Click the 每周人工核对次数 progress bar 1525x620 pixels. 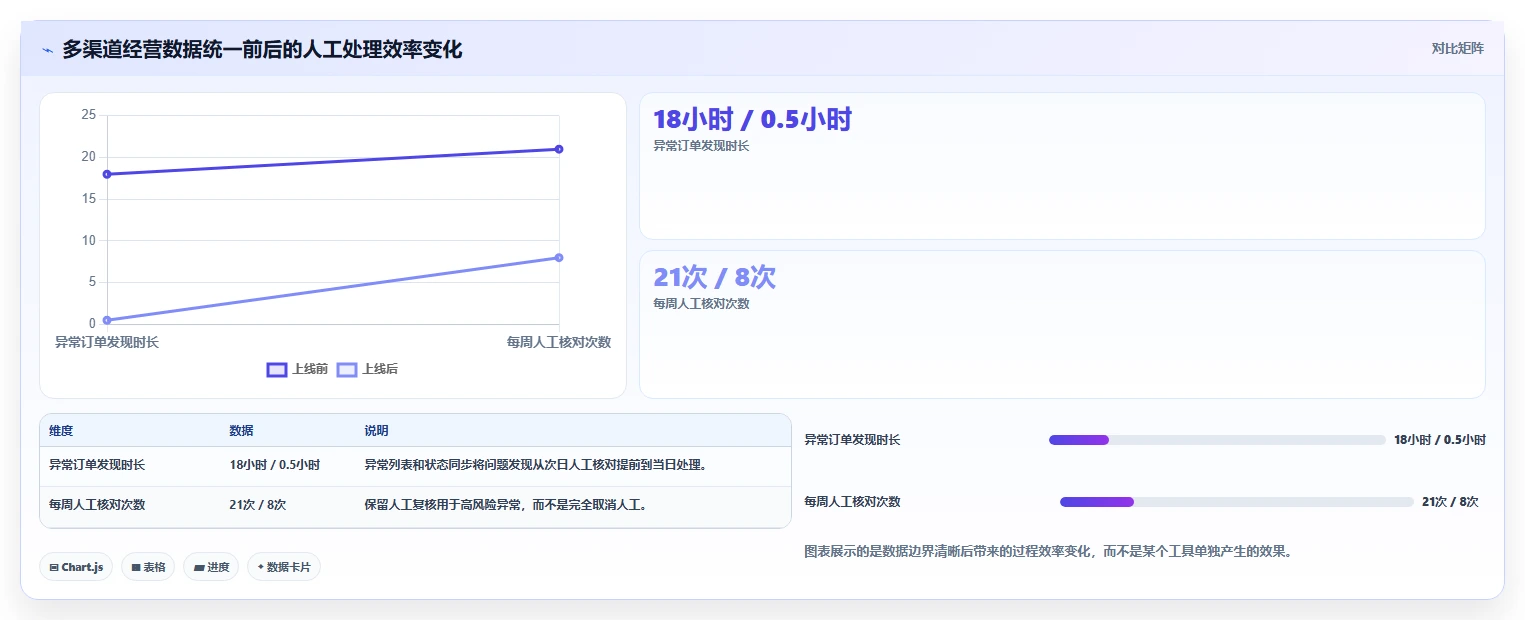pyautogui.click(x=1237, y=502)
